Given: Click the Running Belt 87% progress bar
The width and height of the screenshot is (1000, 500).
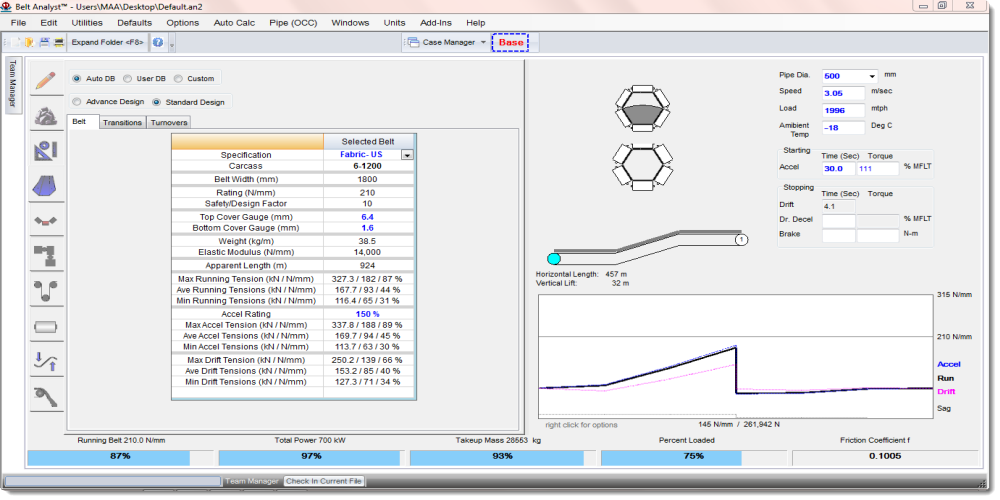Looking at the screenshot, I should point(120,457).
